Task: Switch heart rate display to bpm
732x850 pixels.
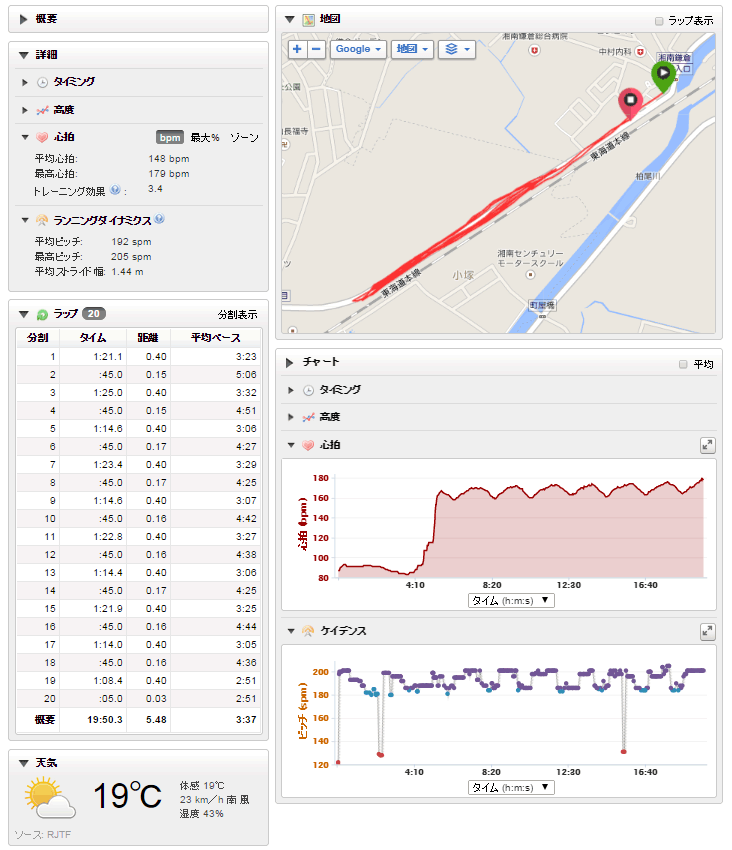Action: pos(169,137)
